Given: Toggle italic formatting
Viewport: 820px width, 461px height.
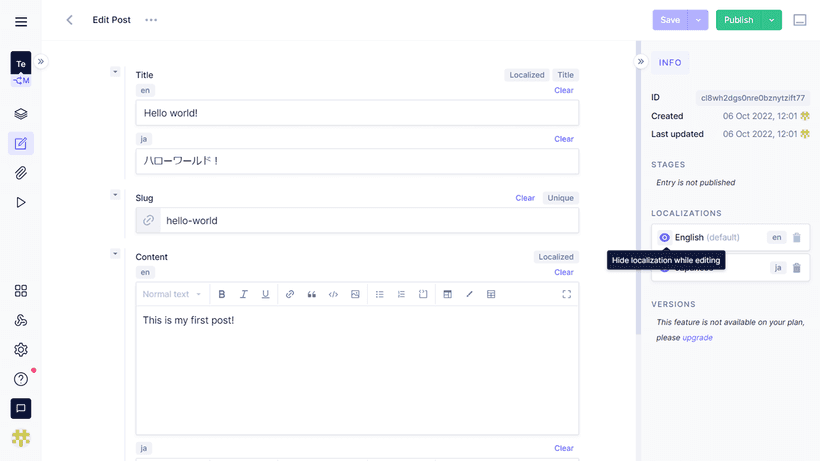Looking at the screenshot, I should [x=244, y=294].
